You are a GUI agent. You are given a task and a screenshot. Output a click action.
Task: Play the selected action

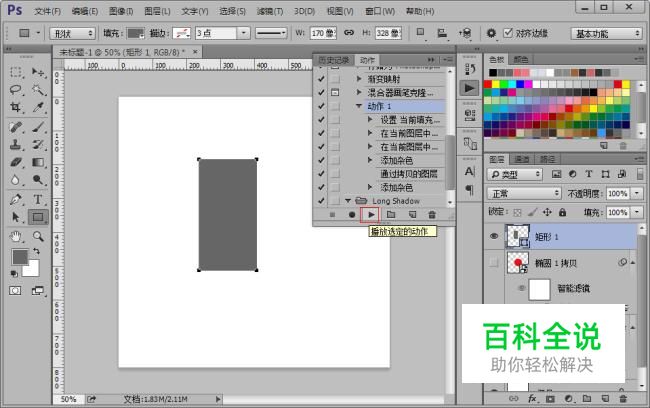(371, 214)
